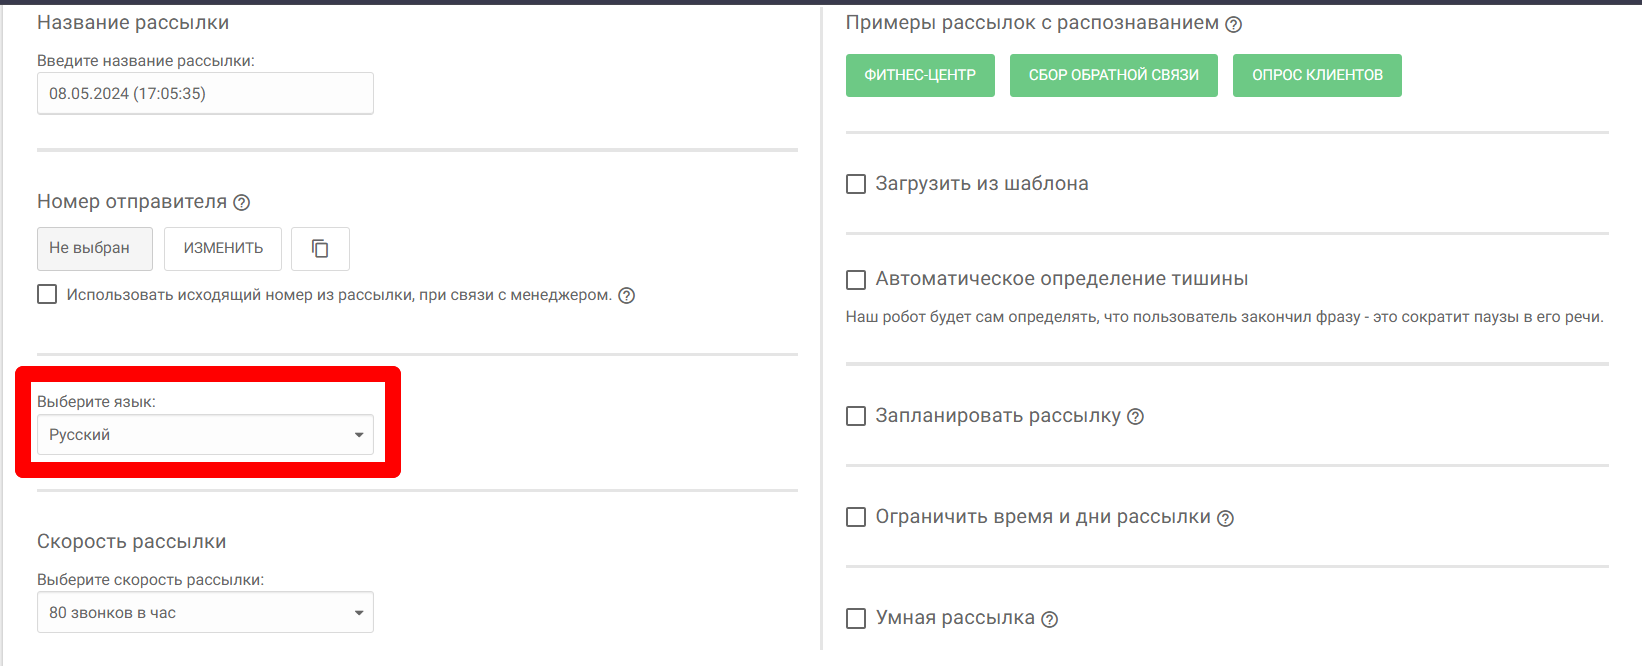Click help icon next to Умная рассылка
The width and height of the screenshot is (1642, 666).
(1049, 619)
